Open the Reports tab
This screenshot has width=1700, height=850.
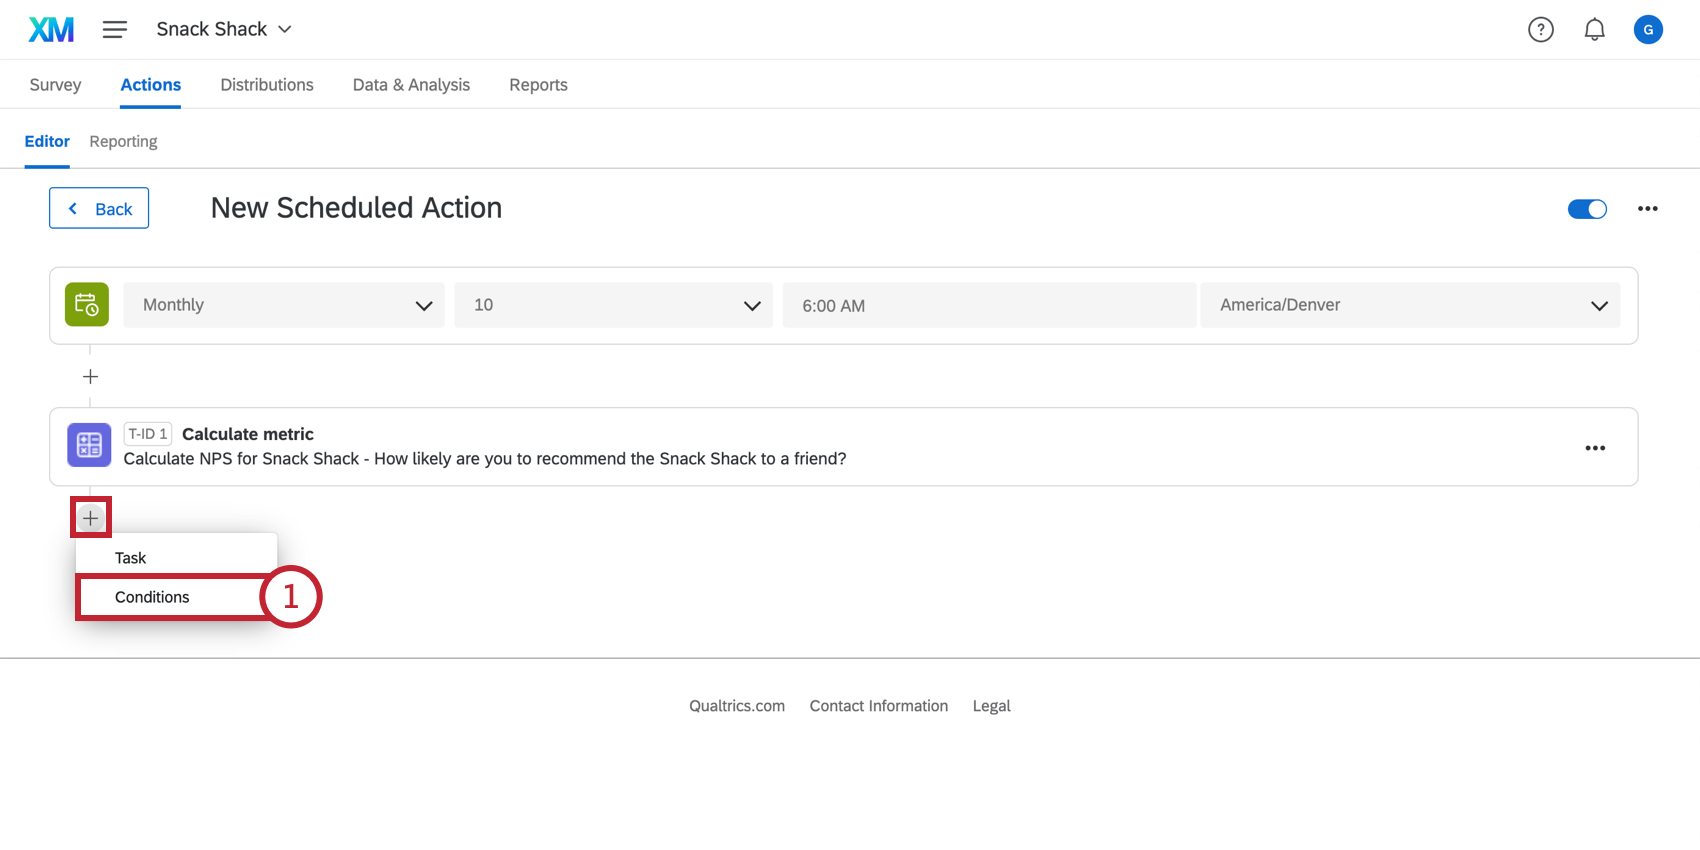538,85
